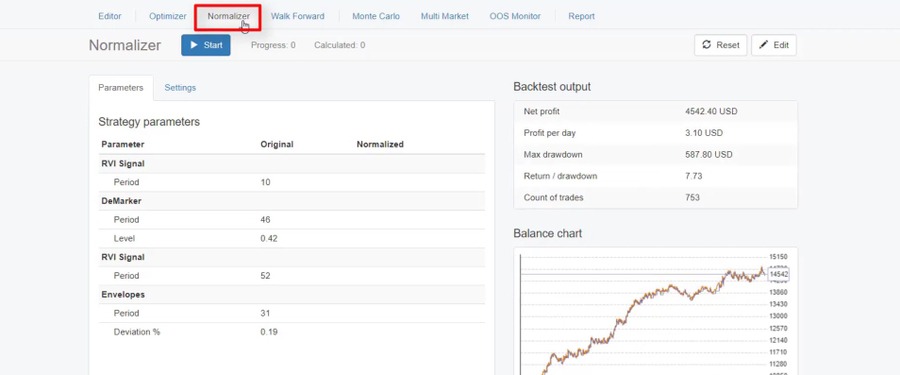
Task: Click the DeMarker Period value 46
Action: (x=265, y=219)
